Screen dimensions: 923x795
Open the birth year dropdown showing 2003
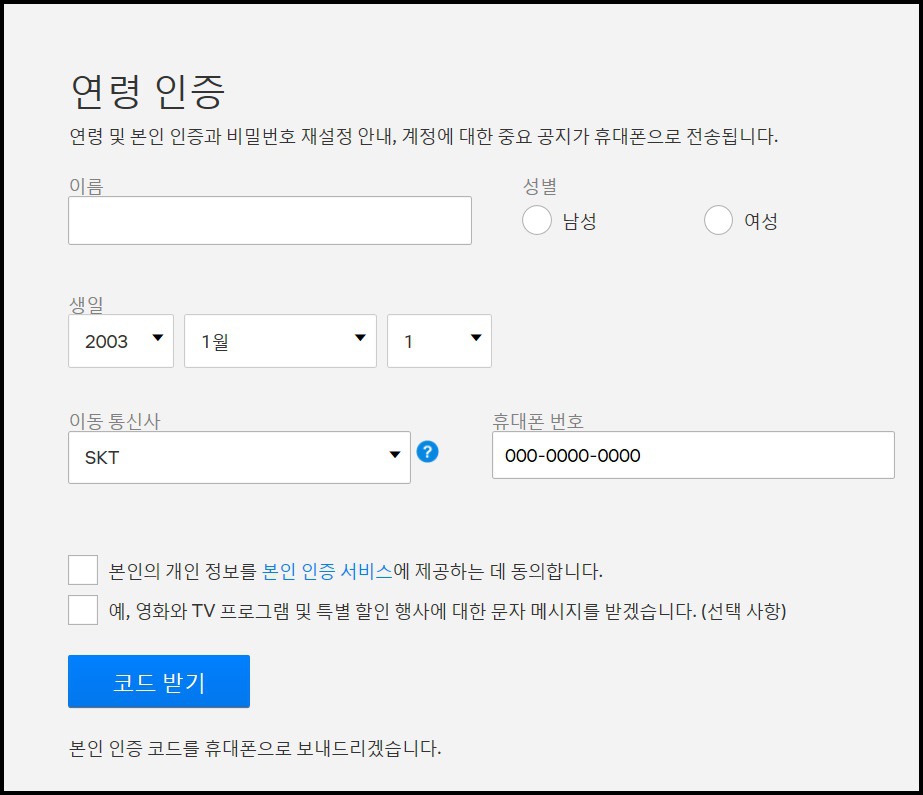pyautogui.click(x=121, y=341)
